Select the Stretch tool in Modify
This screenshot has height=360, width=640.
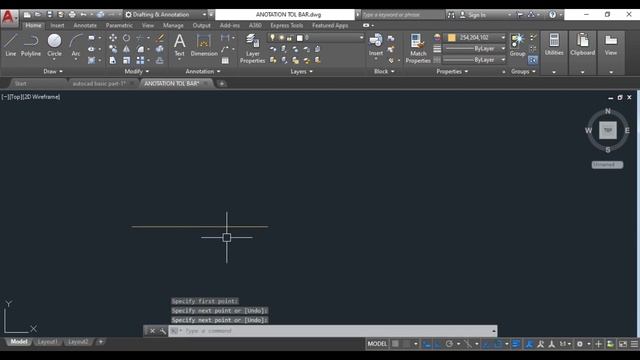(113, 60)
